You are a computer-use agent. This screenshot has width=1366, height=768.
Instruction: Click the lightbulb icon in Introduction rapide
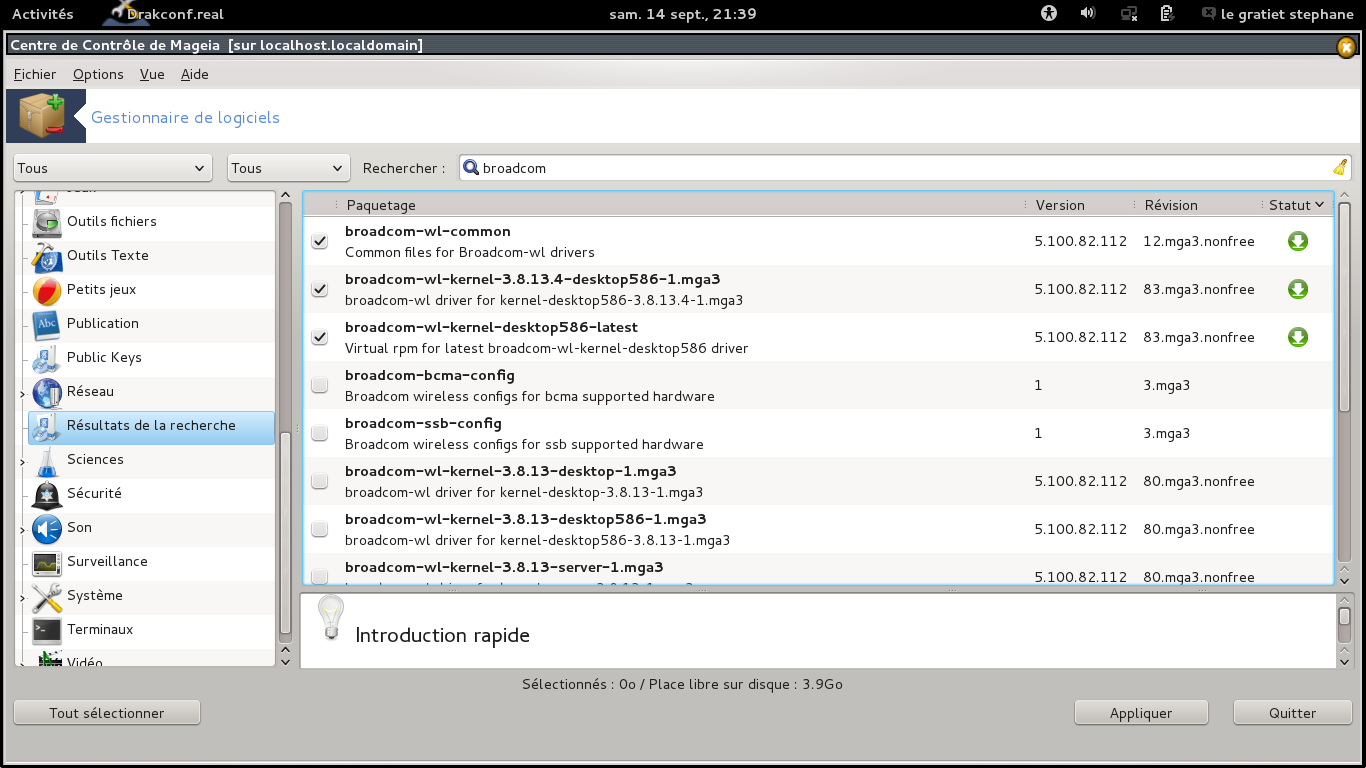[331, 617]
